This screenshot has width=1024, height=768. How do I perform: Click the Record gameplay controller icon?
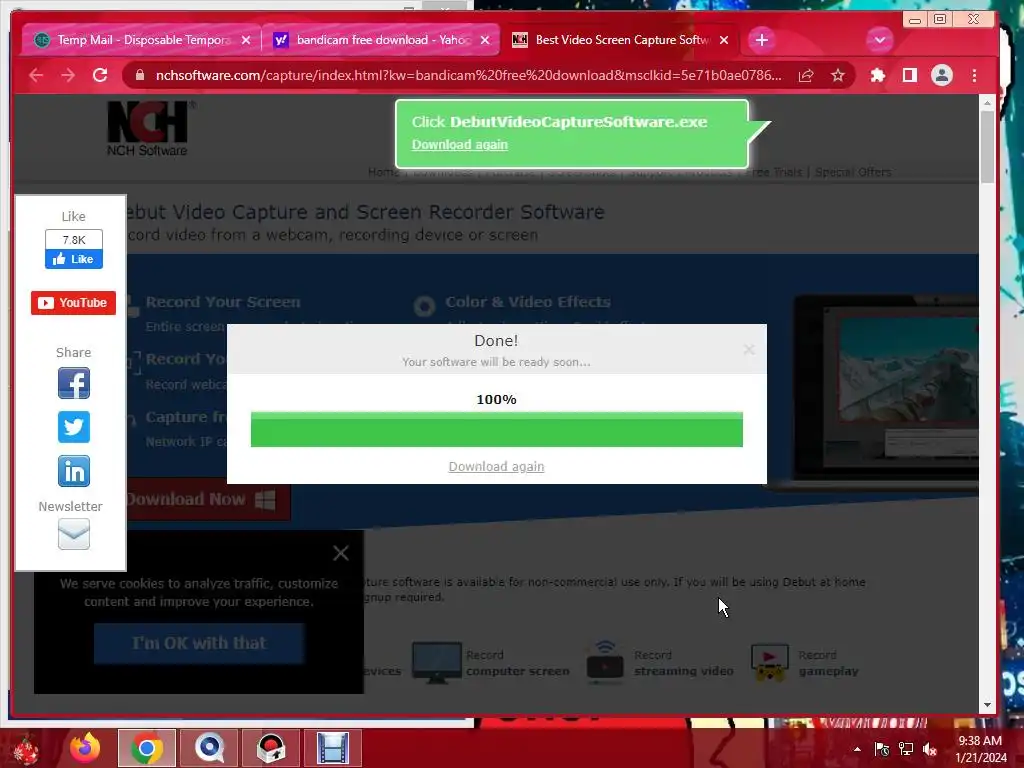tap(770, 662)
